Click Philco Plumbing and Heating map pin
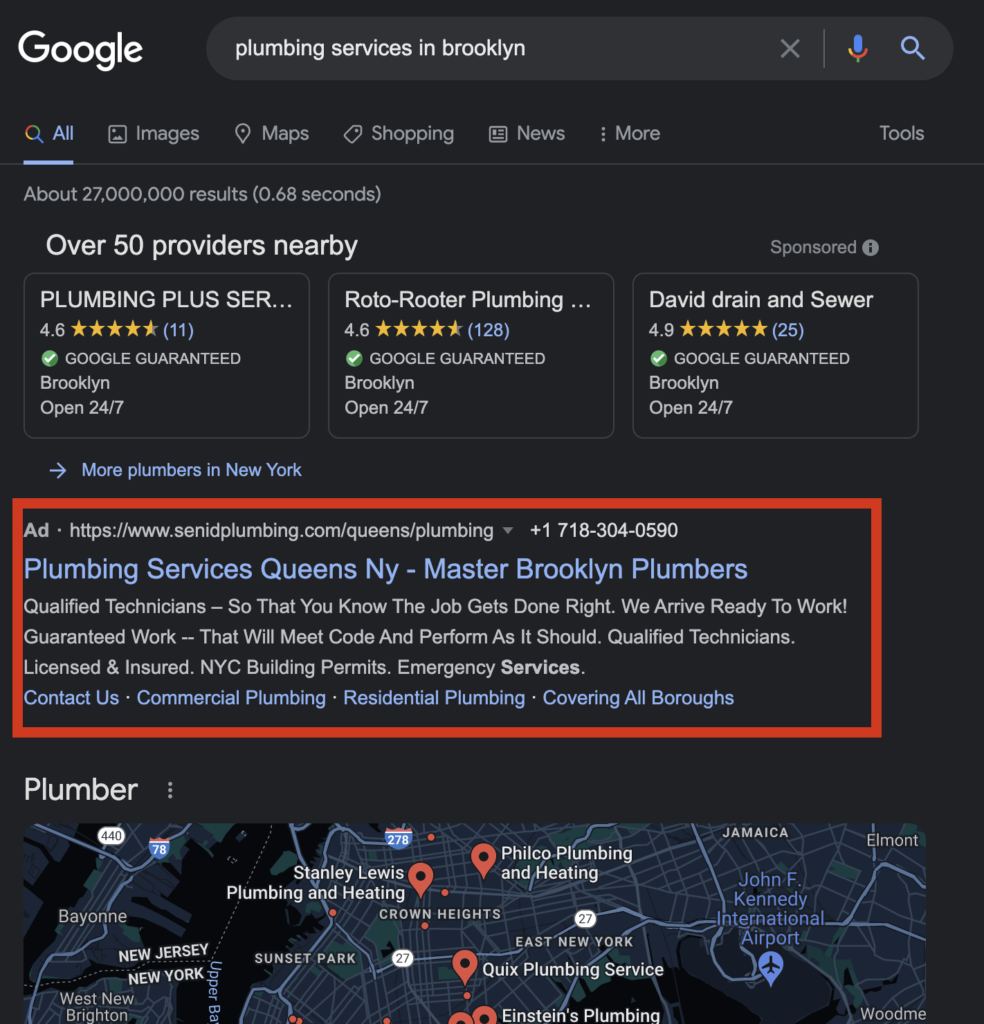 pos(483,859)
